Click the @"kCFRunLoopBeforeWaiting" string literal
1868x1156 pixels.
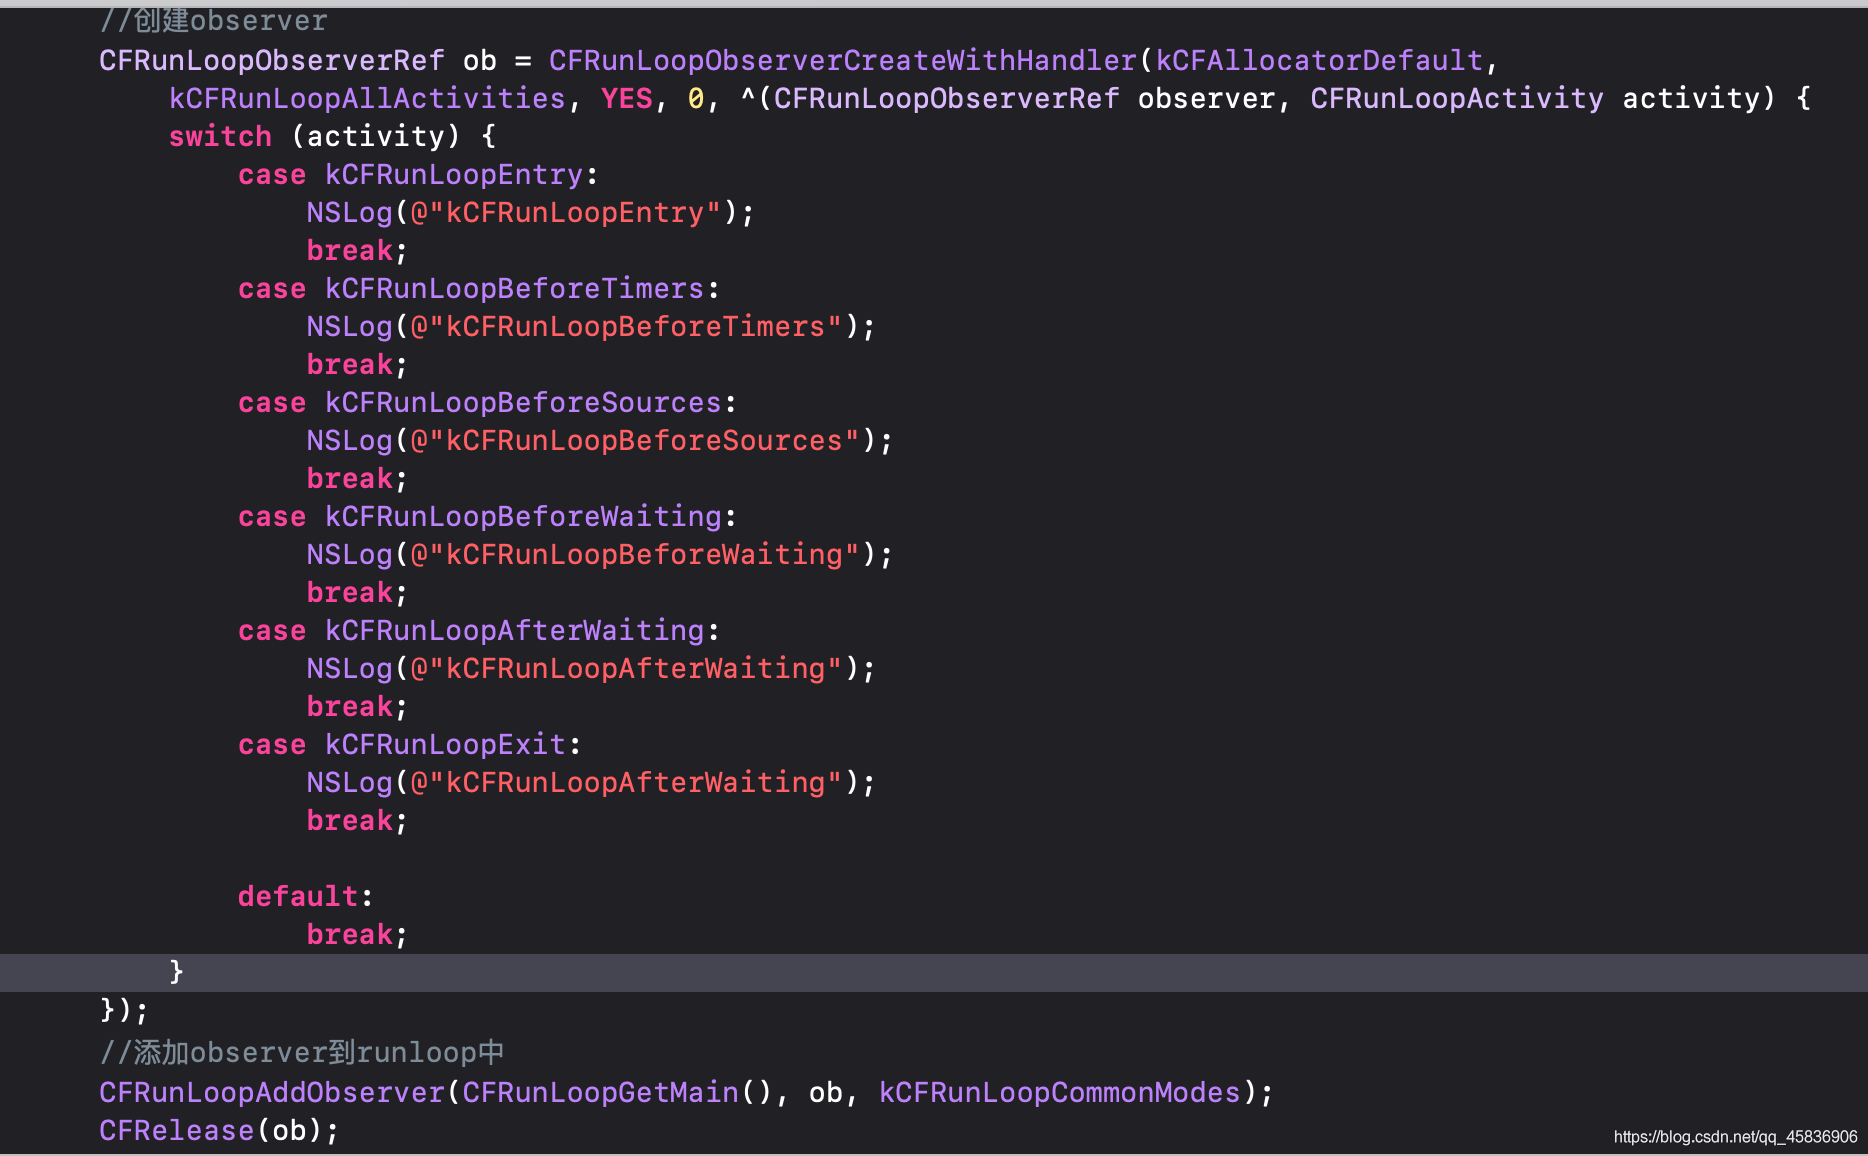coord(635,555)
